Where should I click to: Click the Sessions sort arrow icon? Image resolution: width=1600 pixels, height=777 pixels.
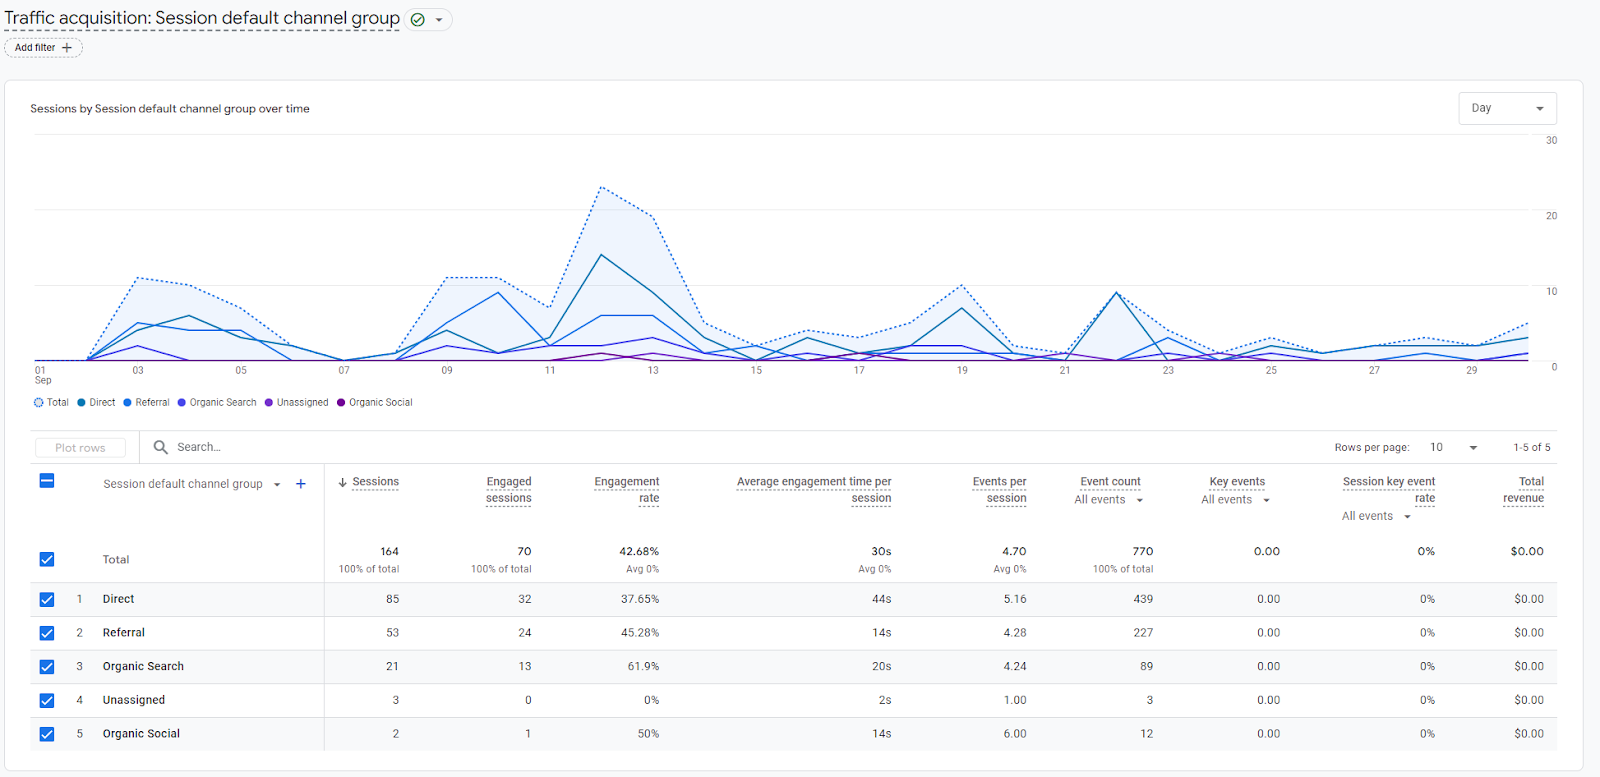coord(342,482)
